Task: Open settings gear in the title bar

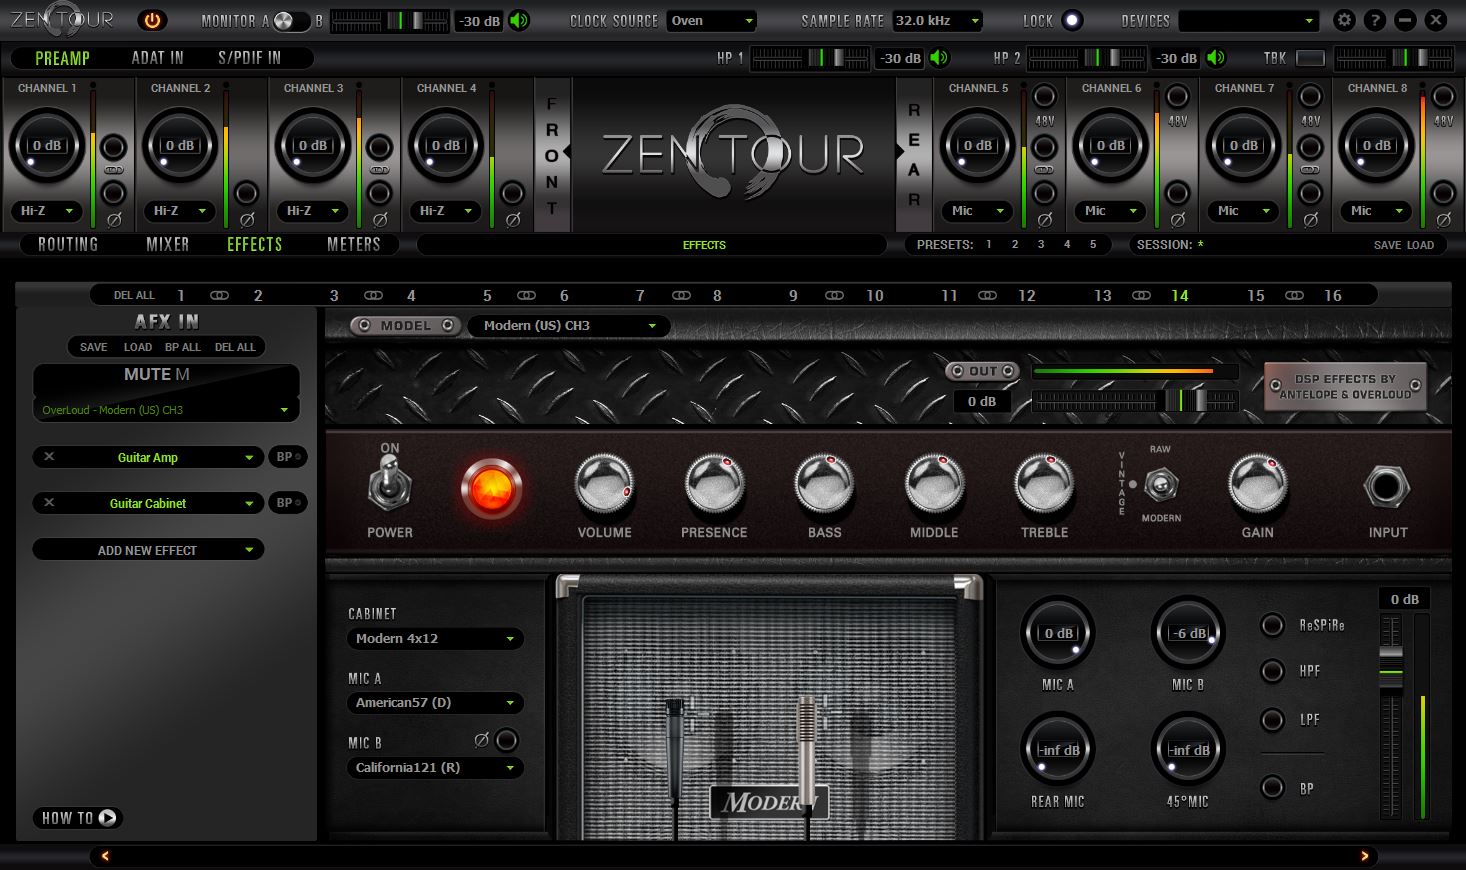Action: (x=1345, y=20)
